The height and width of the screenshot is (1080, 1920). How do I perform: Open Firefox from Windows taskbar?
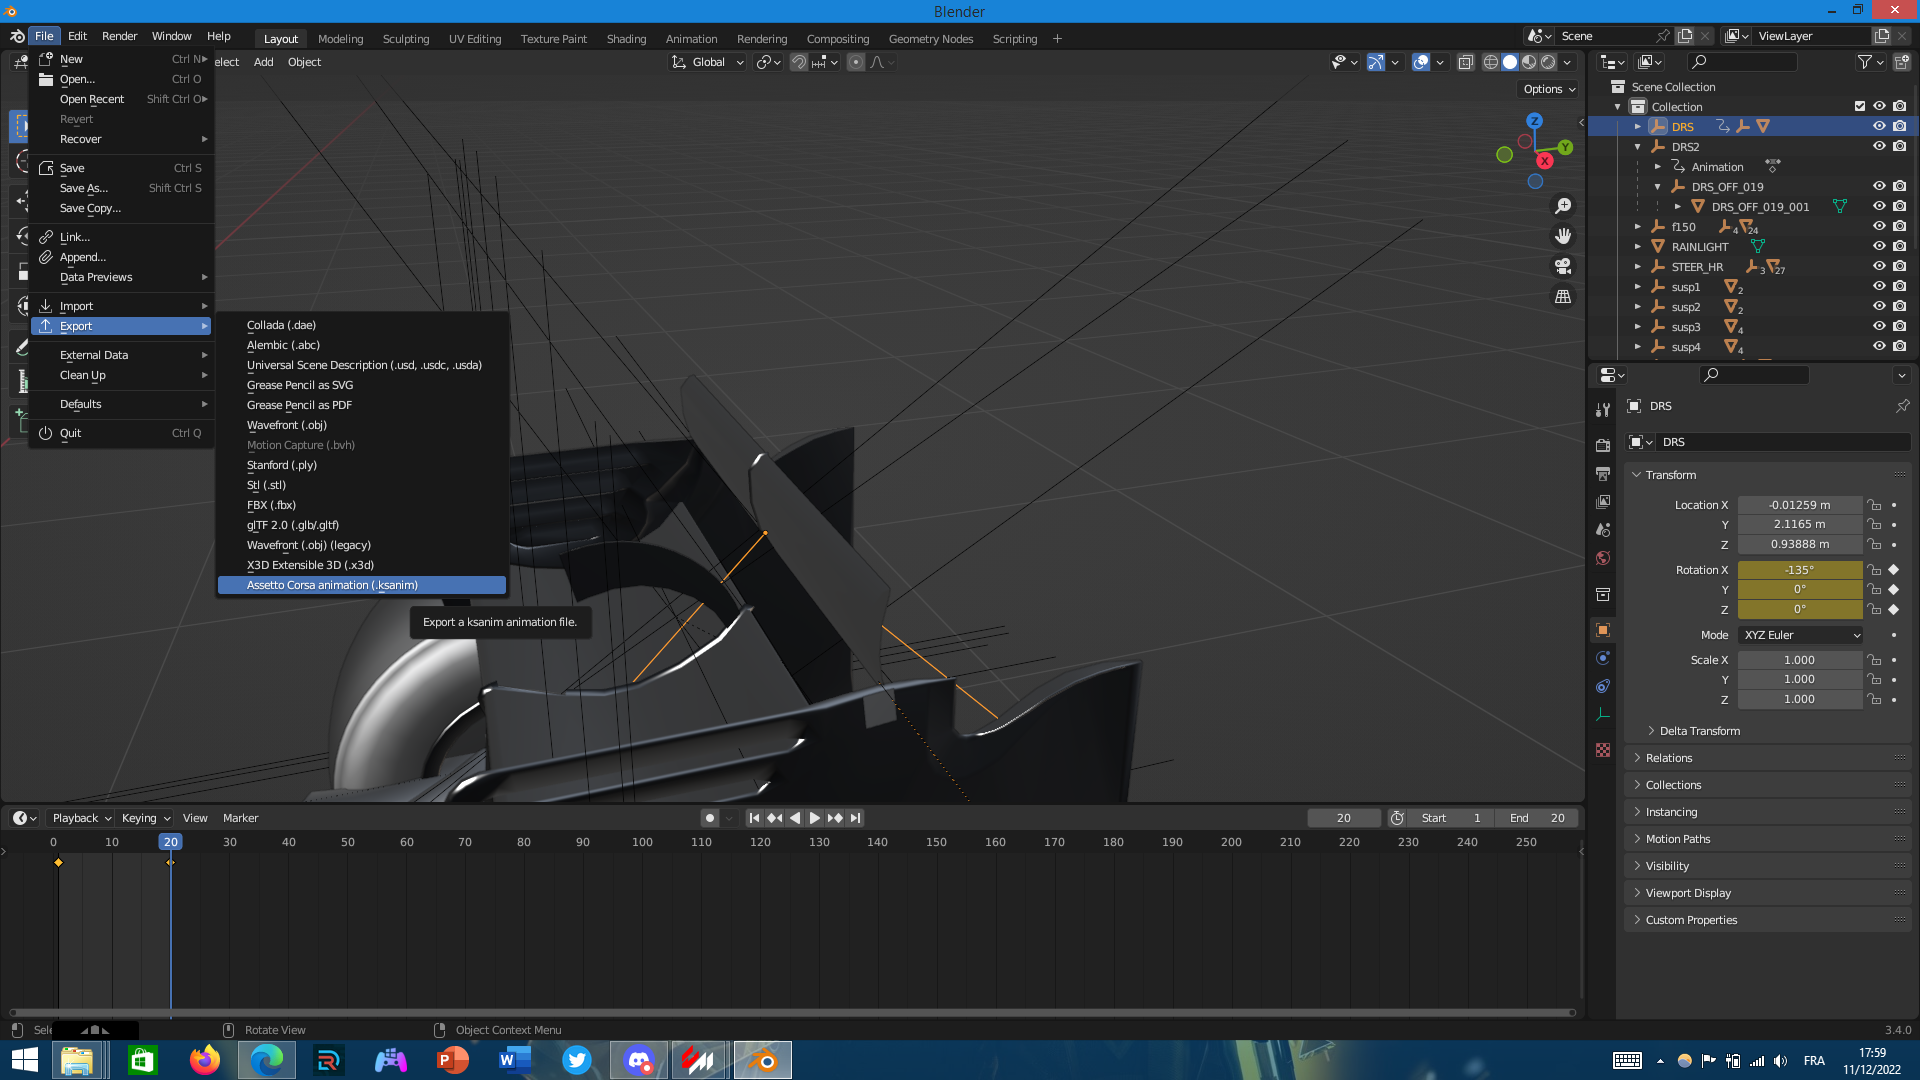(x=205, y=1060)
